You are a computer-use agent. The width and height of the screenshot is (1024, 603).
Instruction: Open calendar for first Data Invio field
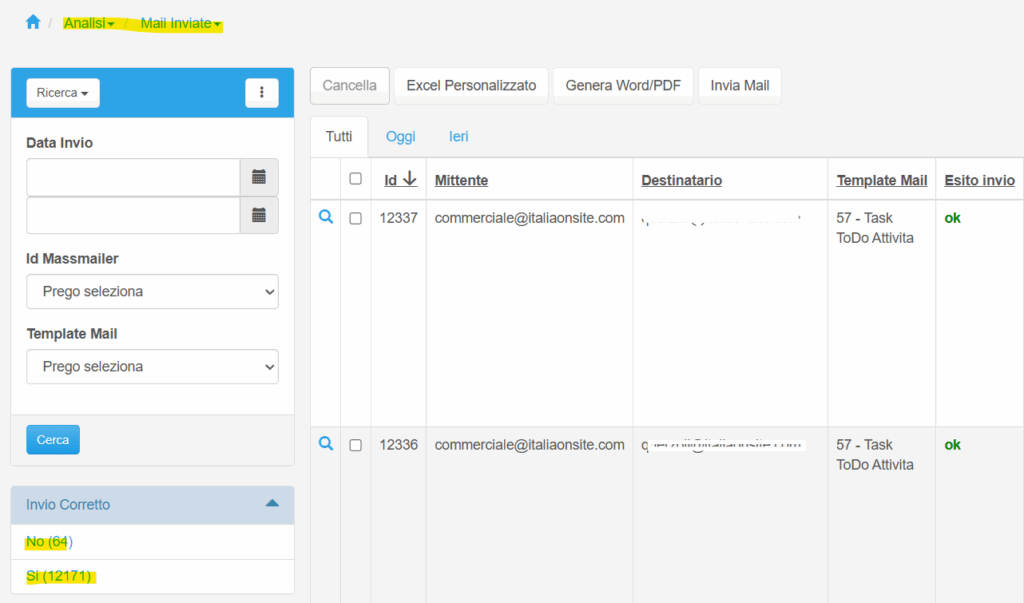[259, 177]
